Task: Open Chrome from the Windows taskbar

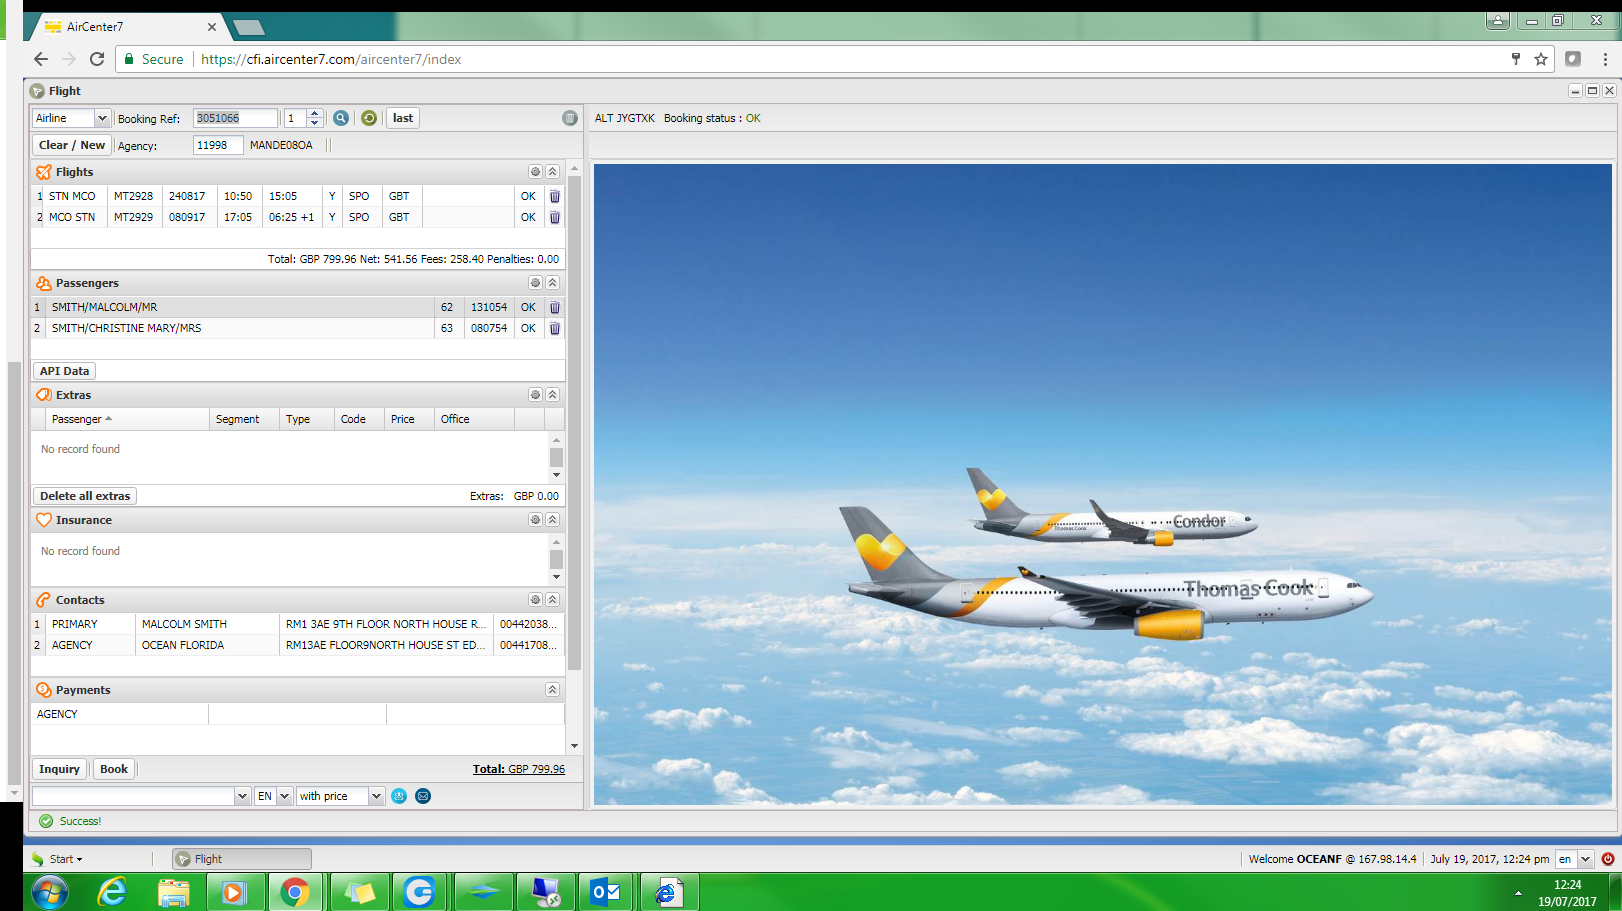Action: tap(295, 892)
